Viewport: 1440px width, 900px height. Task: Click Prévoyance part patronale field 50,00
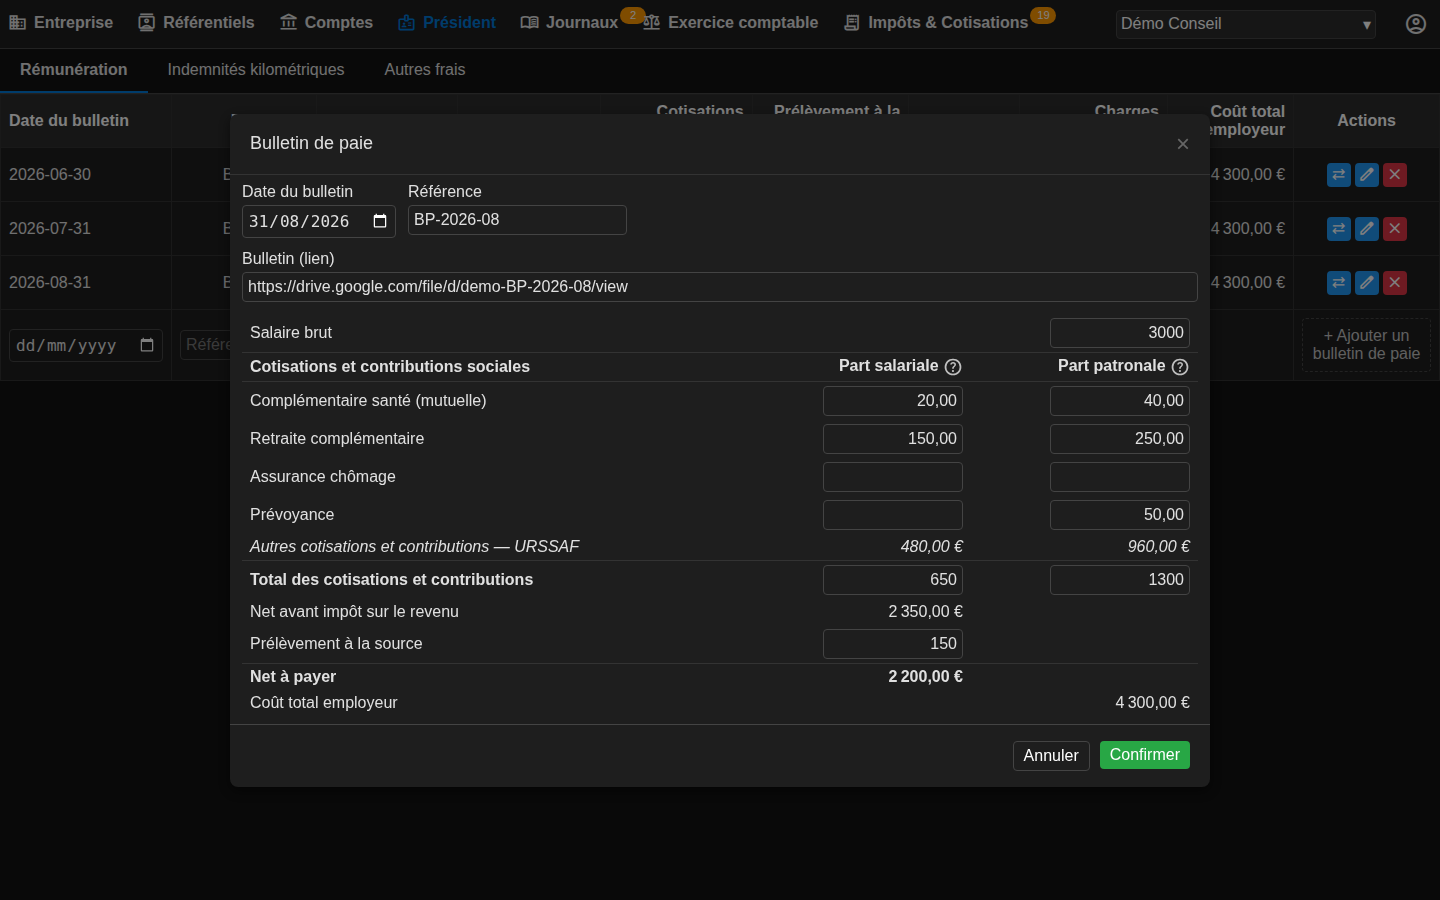pos(1120,515)
